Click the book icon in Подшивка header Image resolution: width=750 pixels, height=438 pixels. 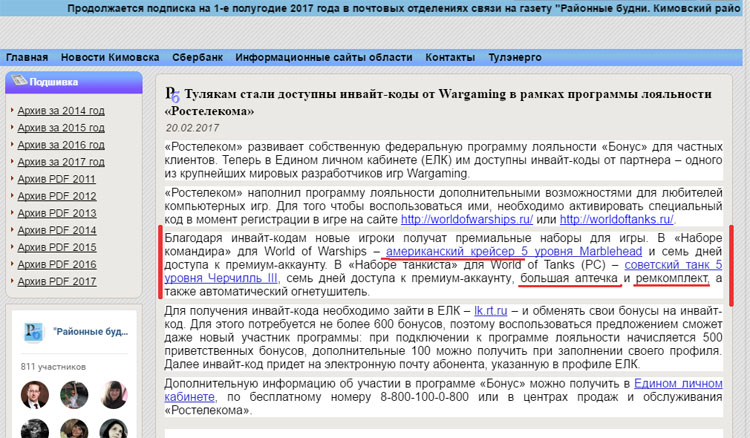[x=19, y=82]
